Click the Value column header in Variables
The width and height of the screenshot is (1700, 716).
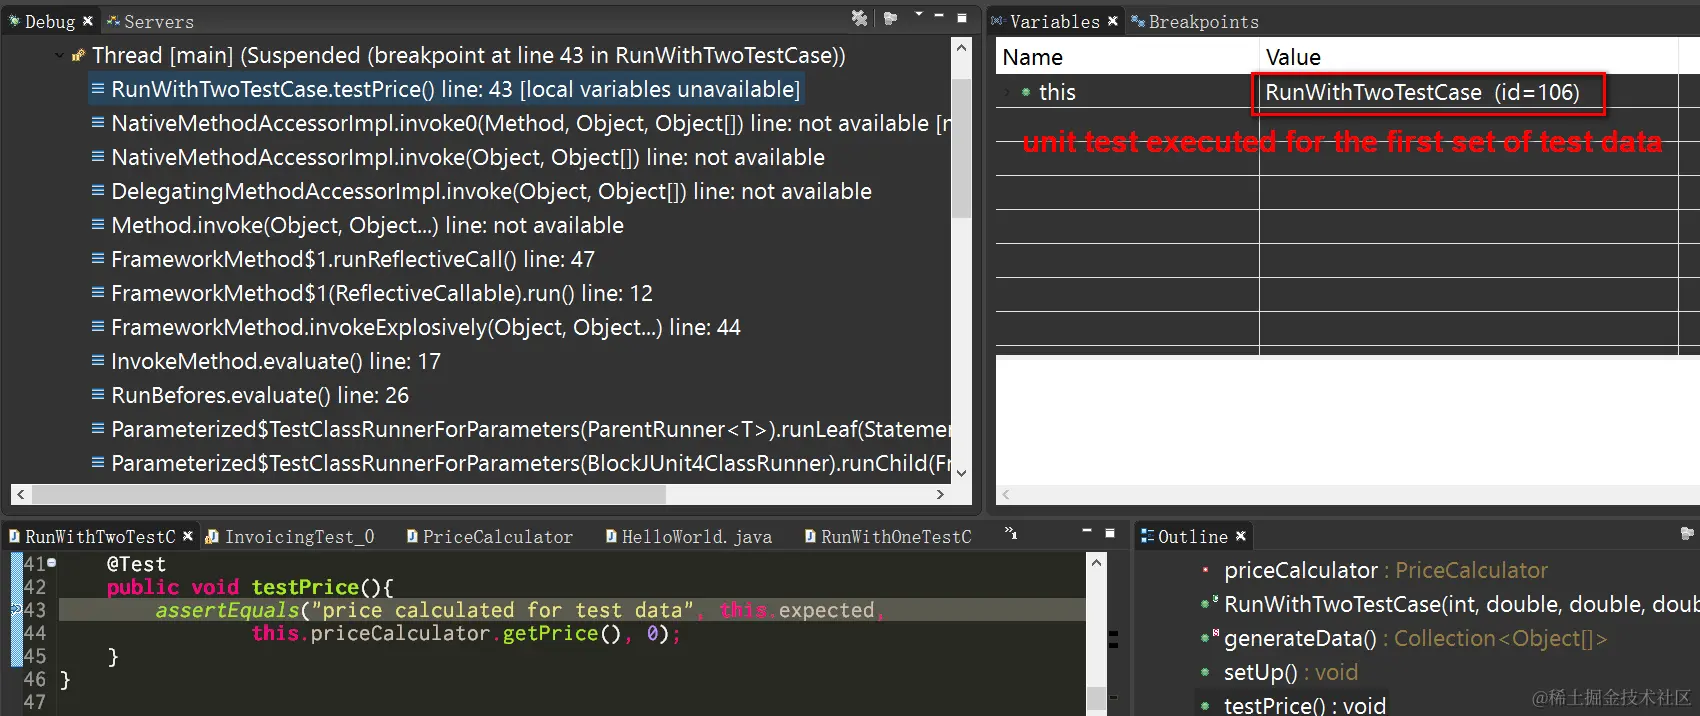coord(1468,57)
